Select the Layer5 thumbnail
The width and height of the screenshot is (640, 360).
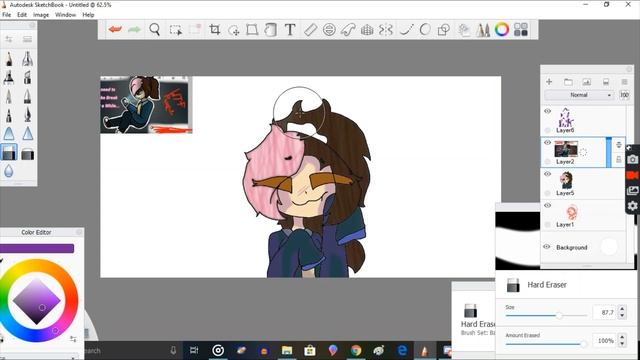[566, 180]
